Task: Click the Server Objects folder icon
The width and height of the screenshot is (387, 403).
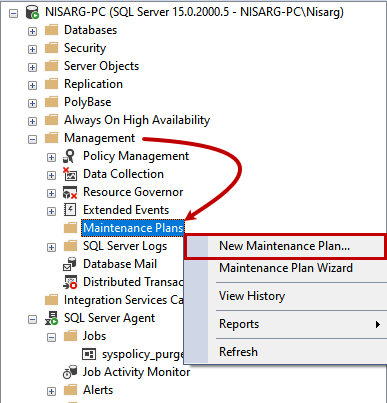Action: pos(51,66)
